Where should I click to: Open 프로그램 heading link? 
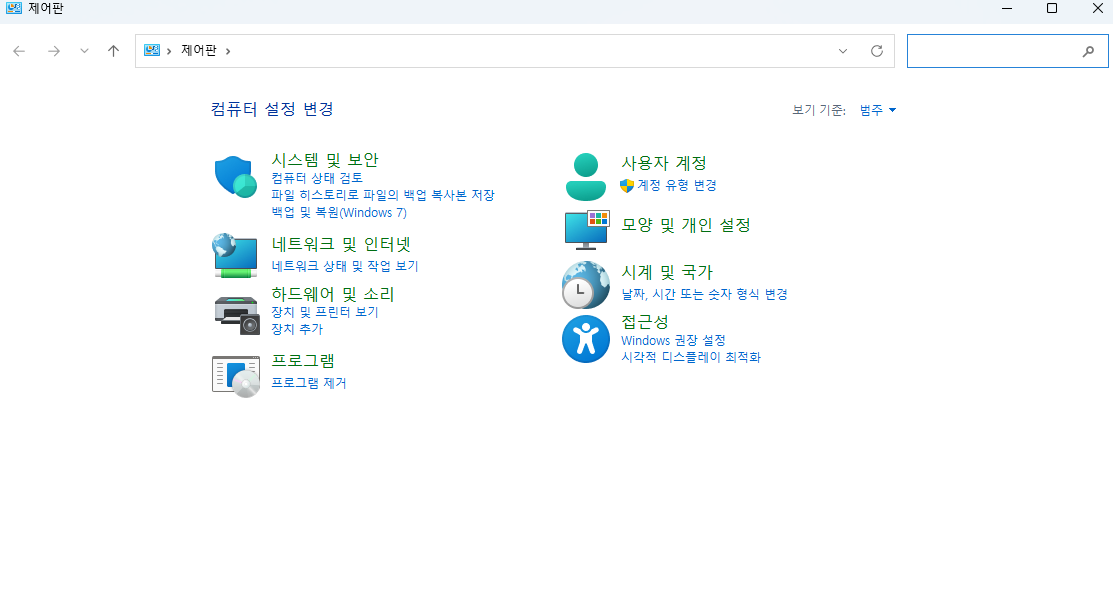point(303,360)
